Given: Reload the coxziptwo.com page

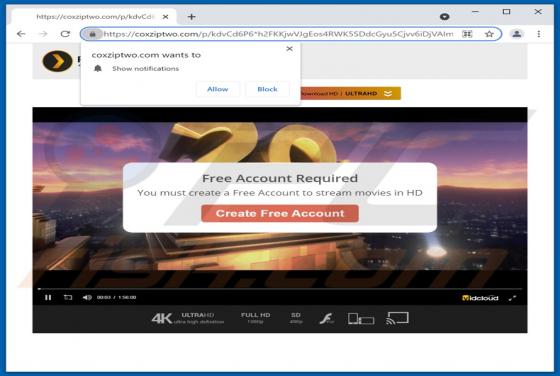Looking at the screenshot, I should [x=65, y=34].
